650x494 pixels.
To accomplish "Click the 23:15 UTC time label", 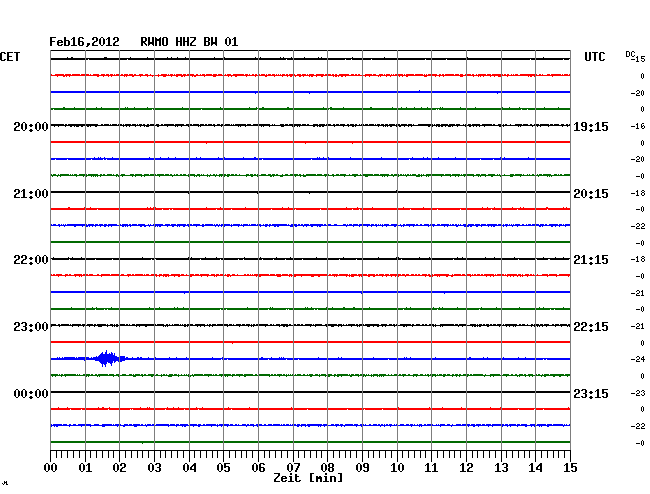I will (x=591, y=393).
